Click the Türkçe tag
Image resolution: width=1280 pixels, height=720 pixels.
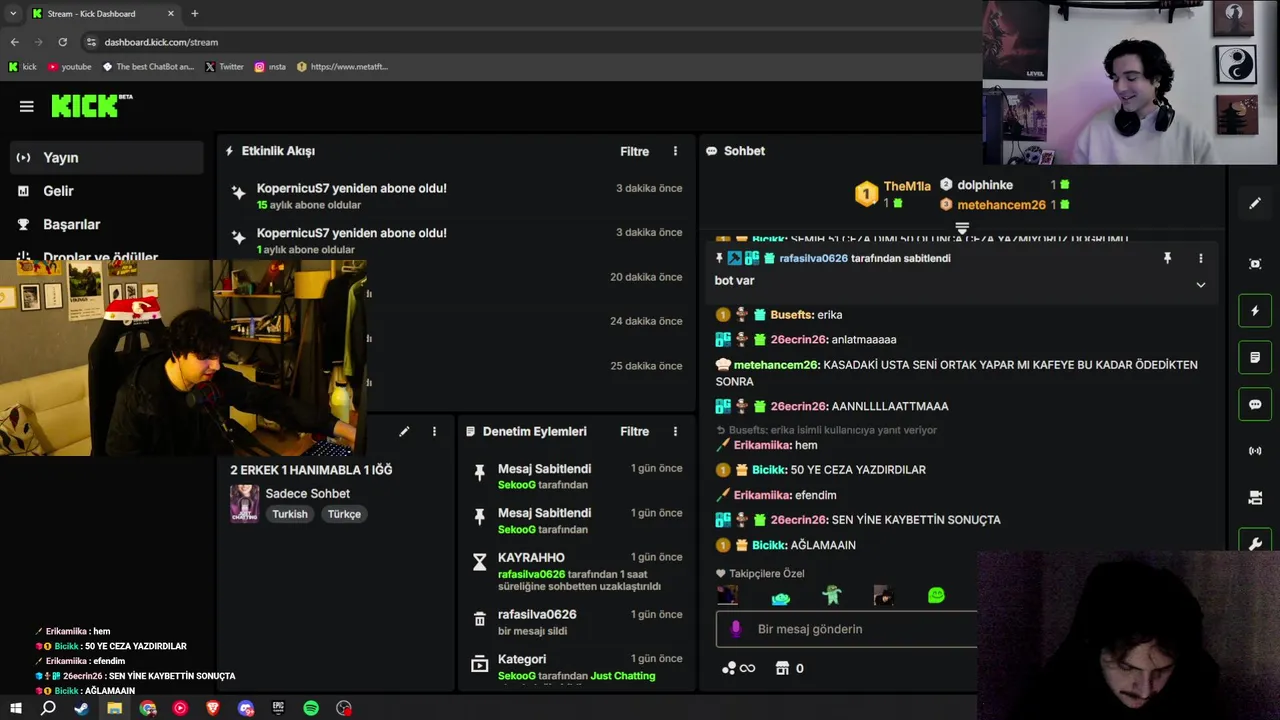tap(344, 514)
